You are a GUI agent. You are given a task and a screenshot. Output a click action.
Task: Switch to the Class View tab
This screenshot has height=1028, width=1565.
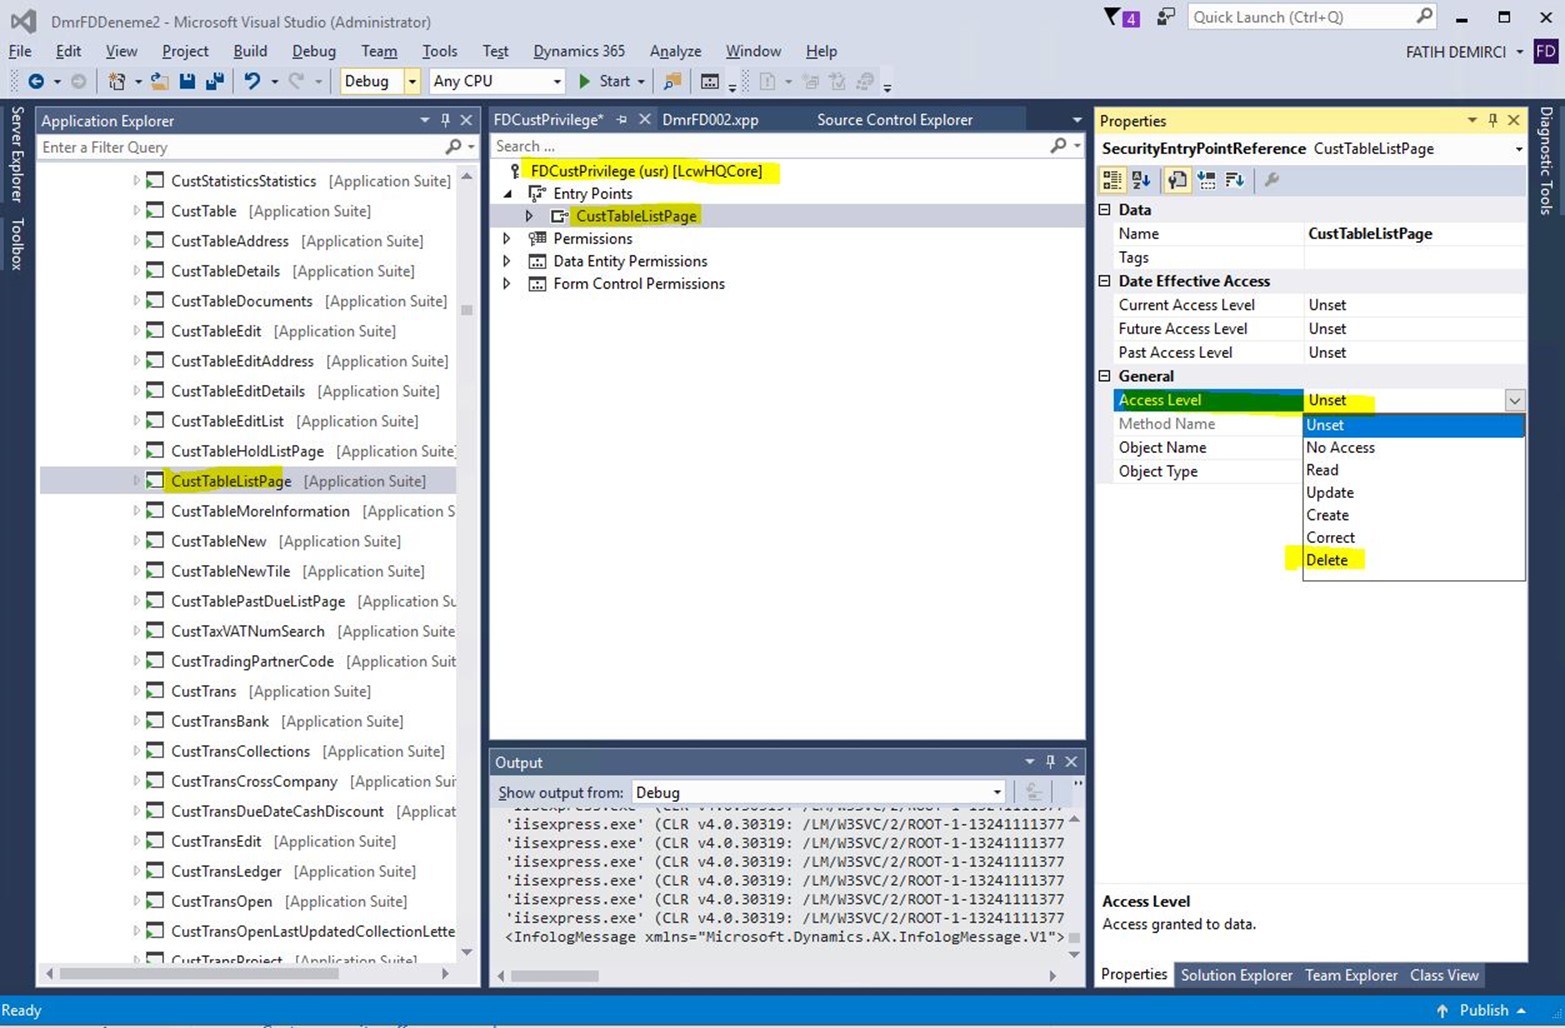pyautogui.click(x=1444, y=975)
